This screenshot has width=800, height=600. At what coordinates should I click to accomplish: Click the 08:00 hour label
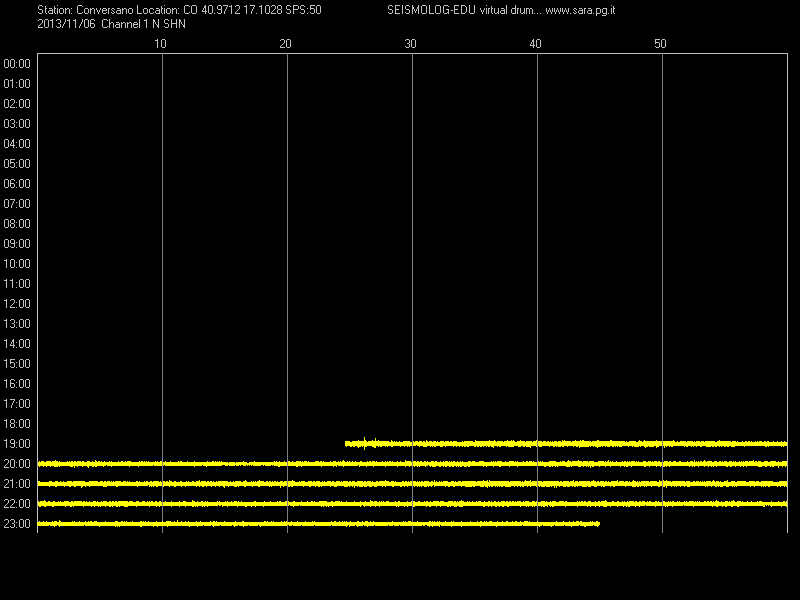[17, 223]
